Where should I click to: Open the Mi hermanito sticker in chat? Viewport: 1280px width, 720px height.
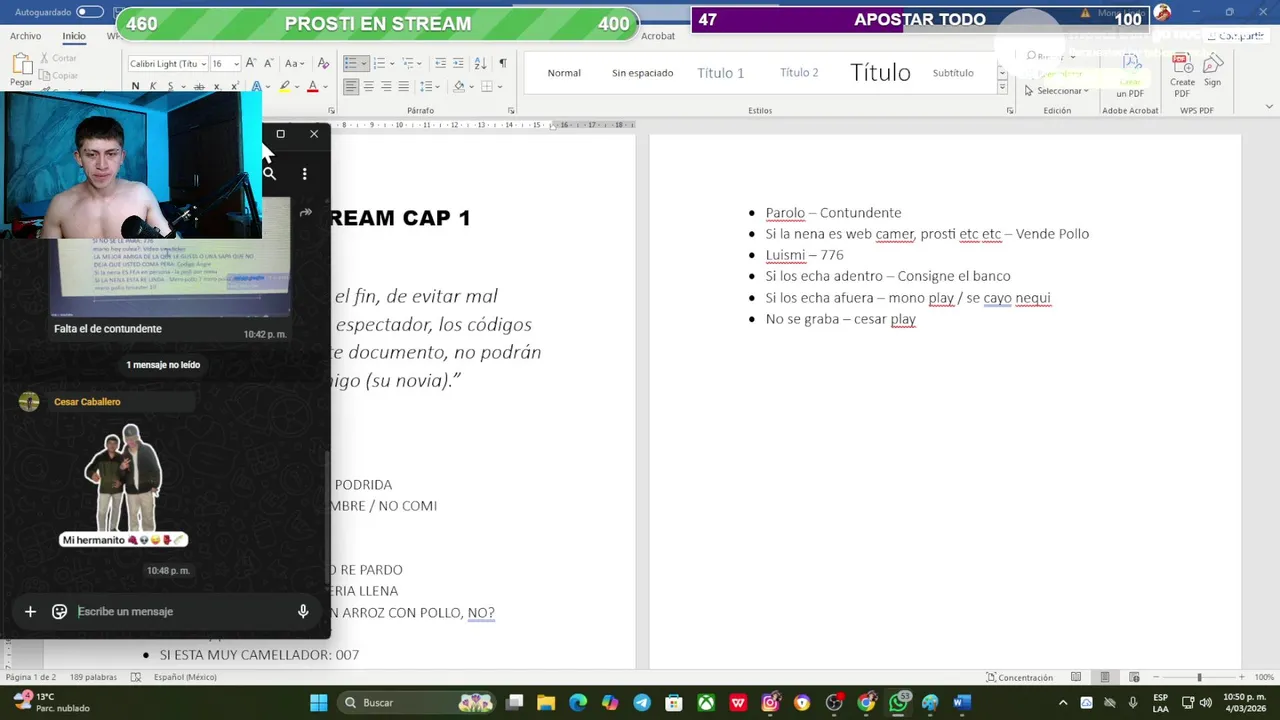(124, 485)
